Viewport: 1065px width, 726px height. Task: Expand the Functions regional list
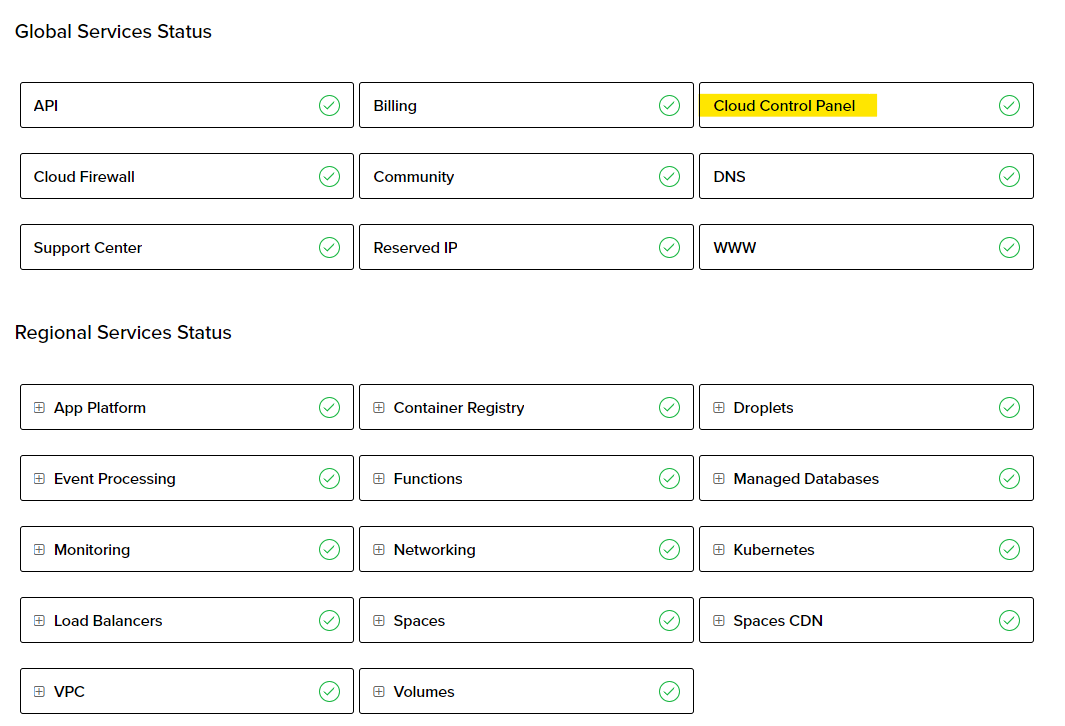[379, 479]
